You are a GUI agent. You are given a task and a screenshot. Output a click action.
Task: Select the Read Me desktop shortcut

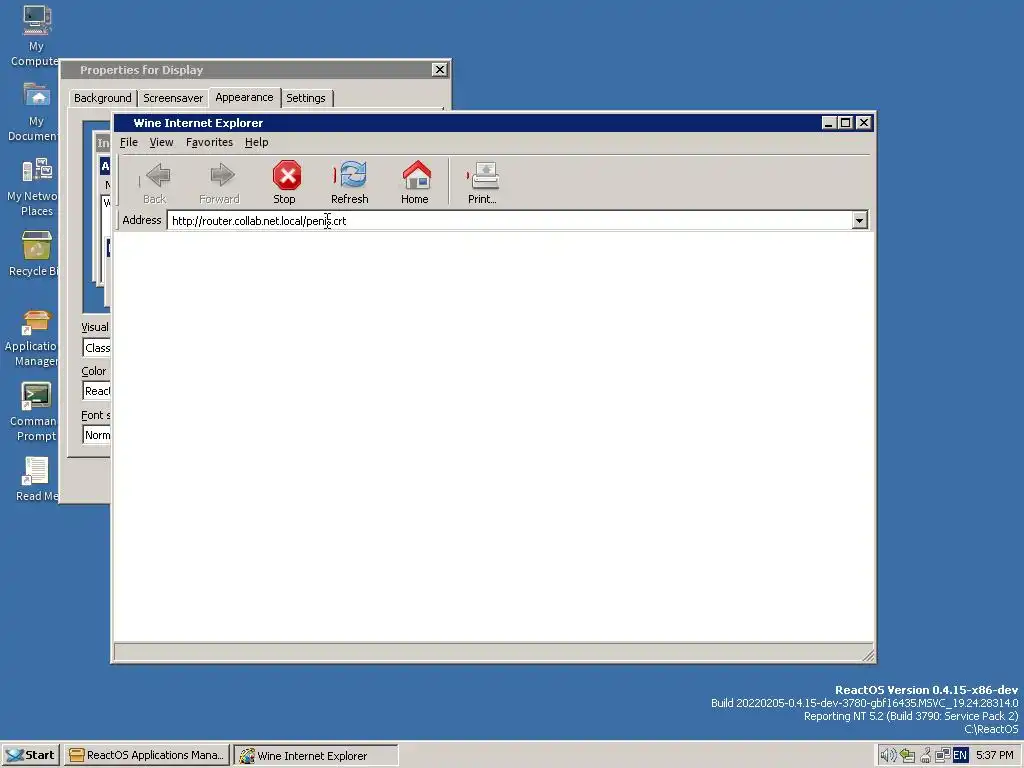[36, 479]
